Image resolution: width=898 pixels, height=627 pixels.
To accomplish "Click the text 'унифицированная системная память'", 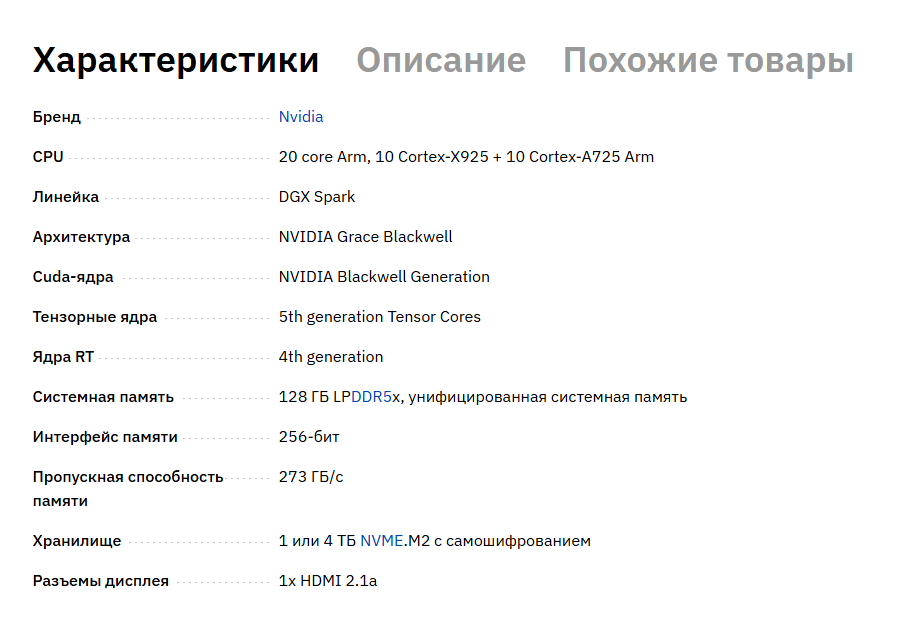I will tap(548, 397).
